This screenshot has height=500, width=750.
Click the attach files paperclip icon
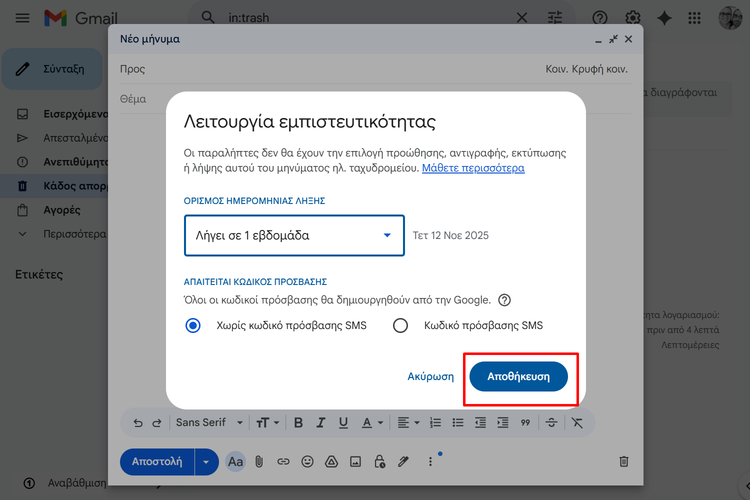click(259, 462)
